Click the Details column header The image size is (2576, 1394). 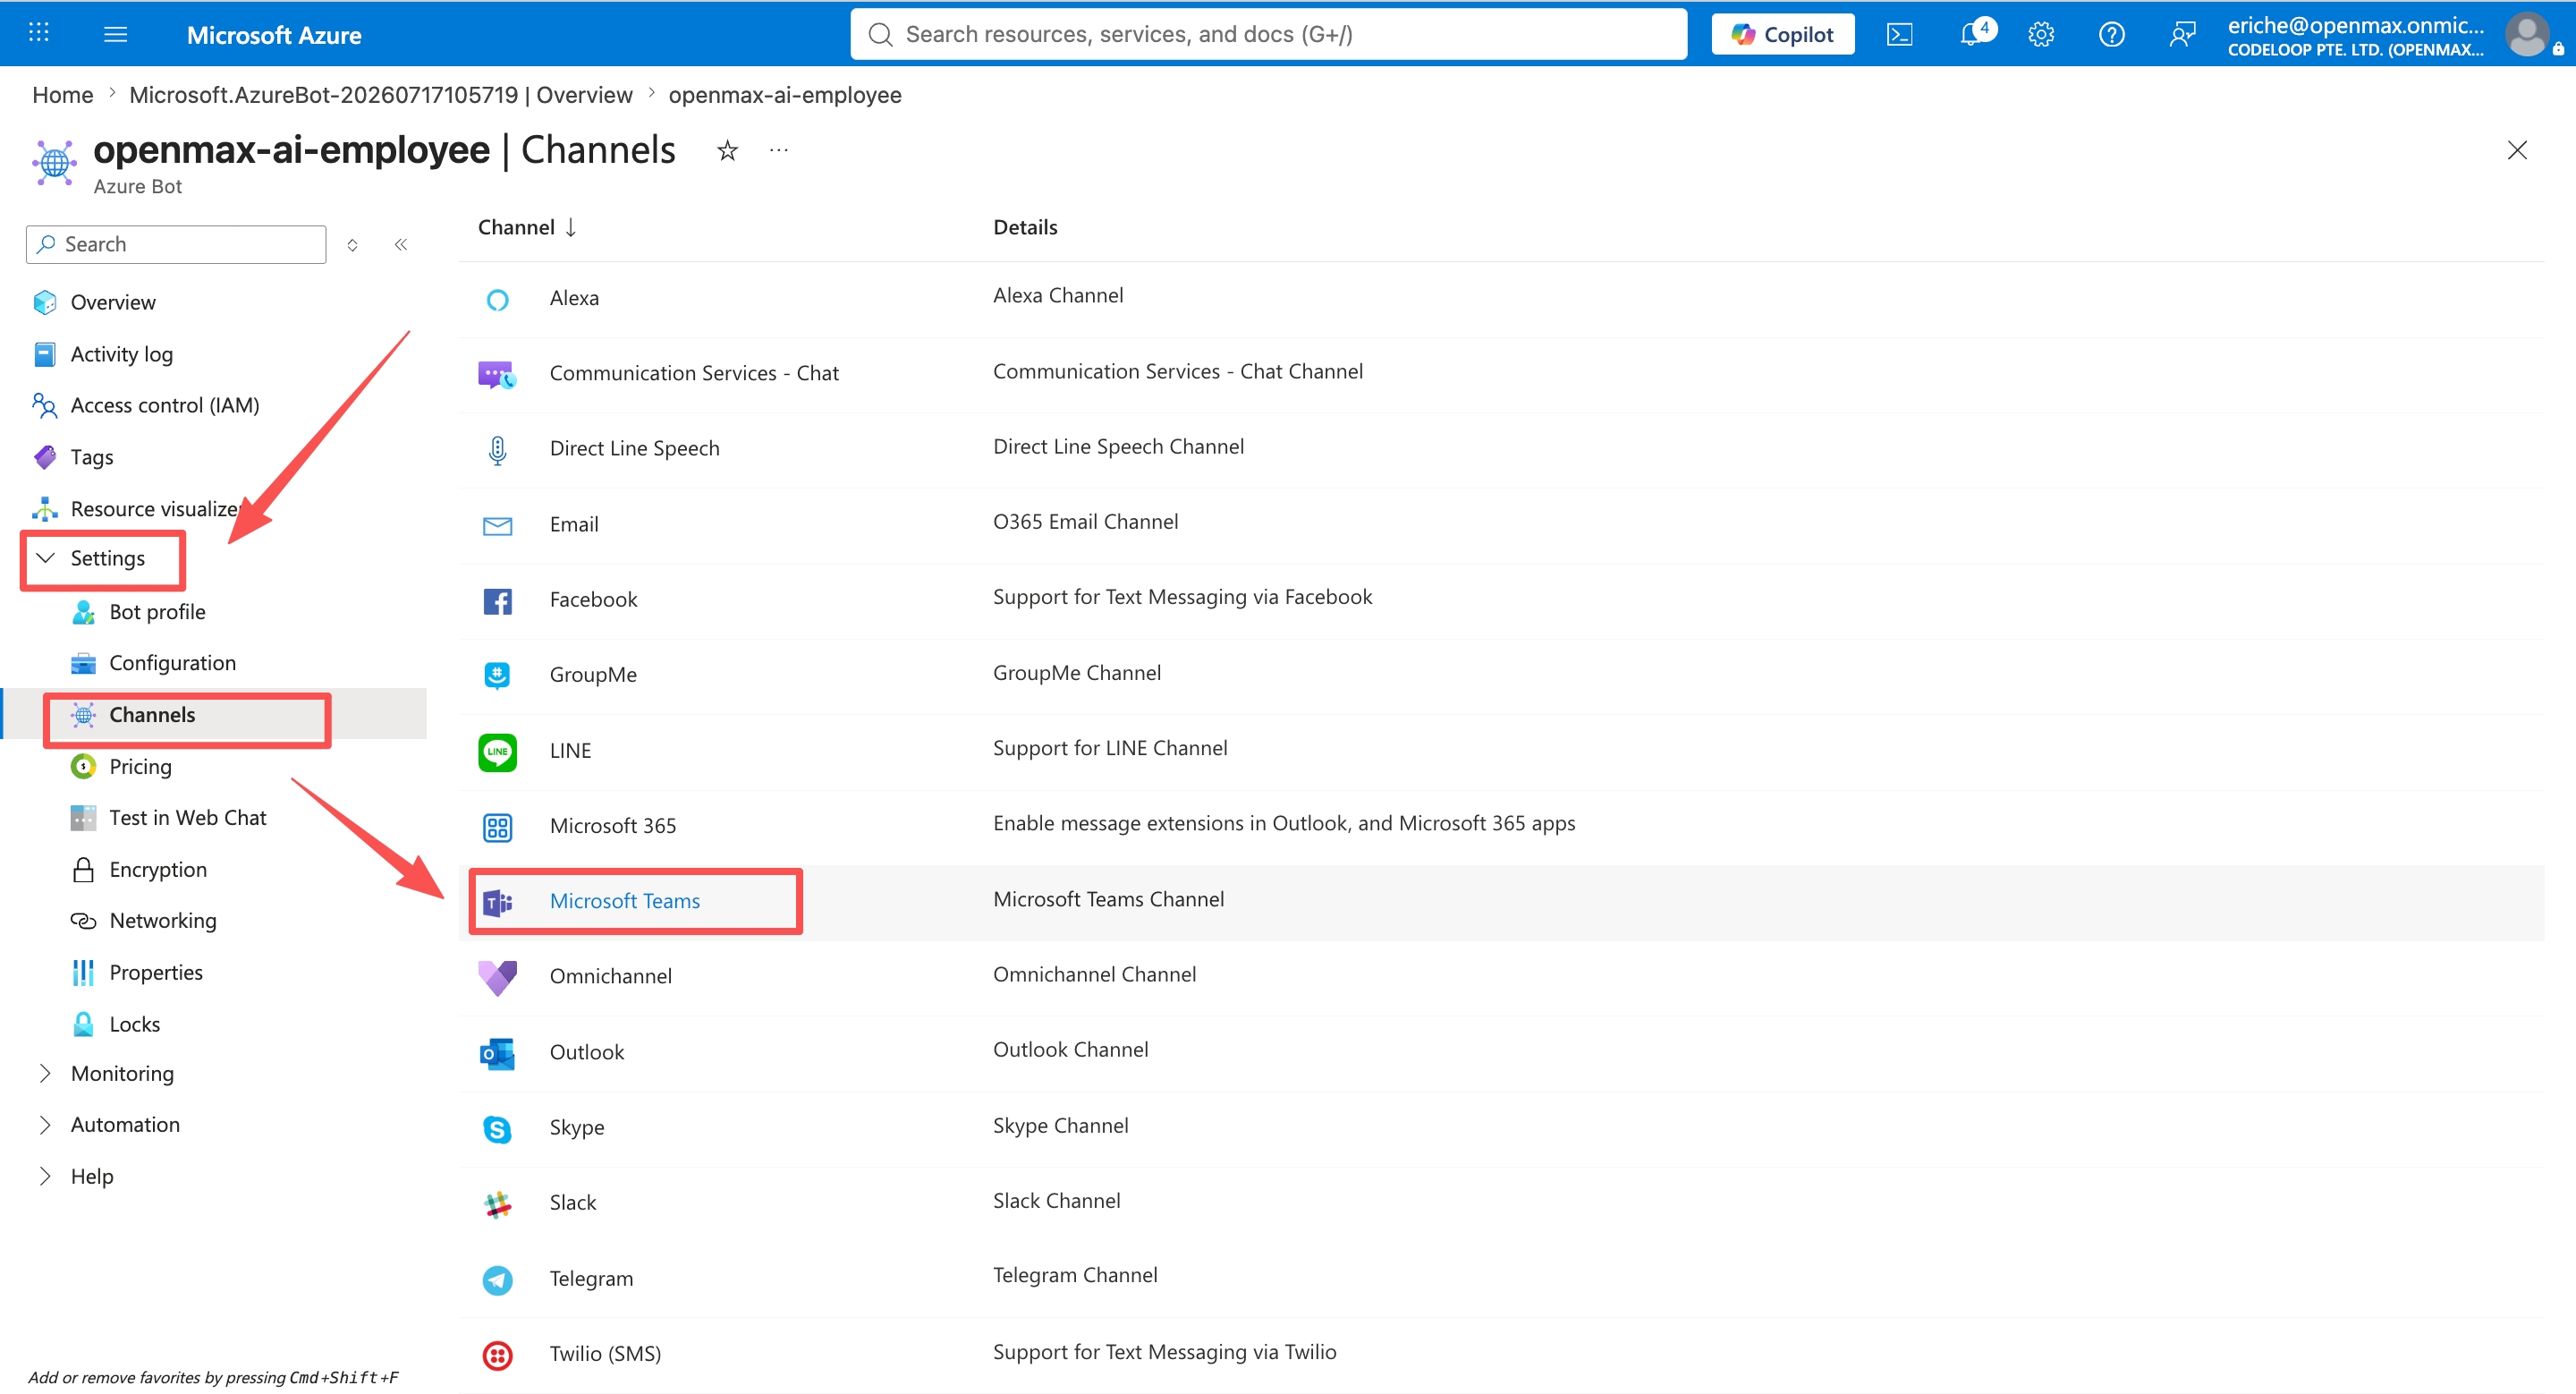(1025, 227)
